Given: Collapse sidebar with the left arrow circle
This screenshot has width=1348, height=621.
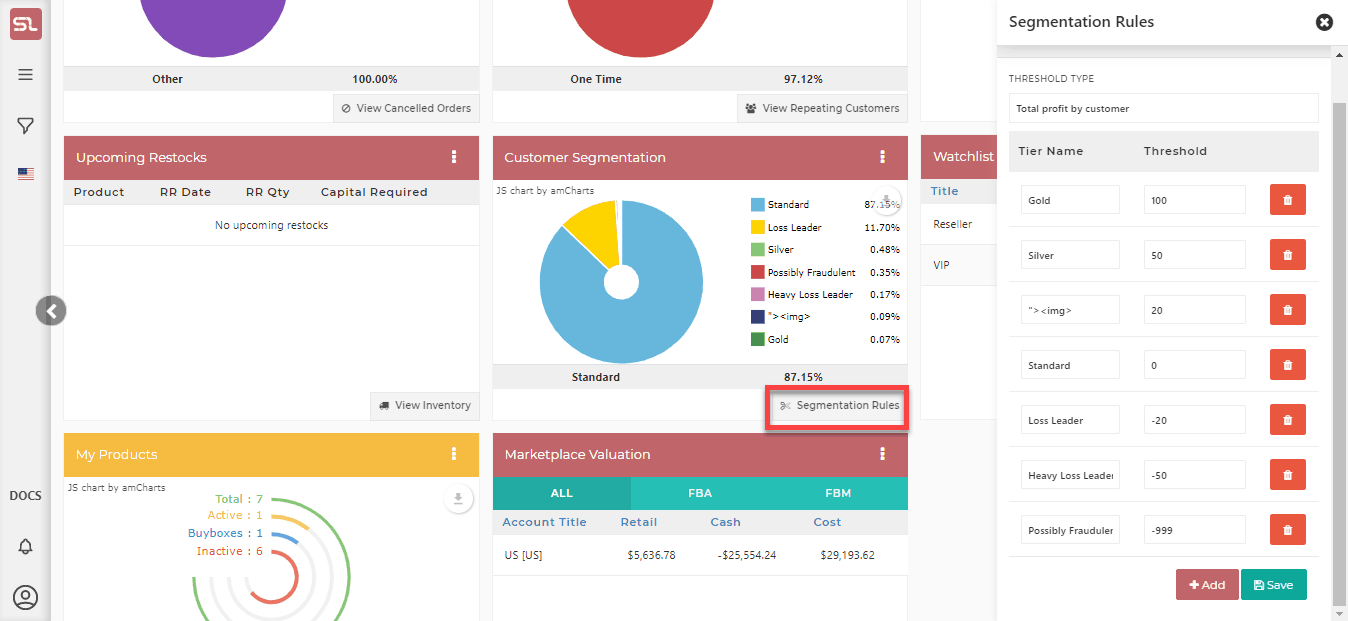Looking at the screenshot, I should [51, 311].
